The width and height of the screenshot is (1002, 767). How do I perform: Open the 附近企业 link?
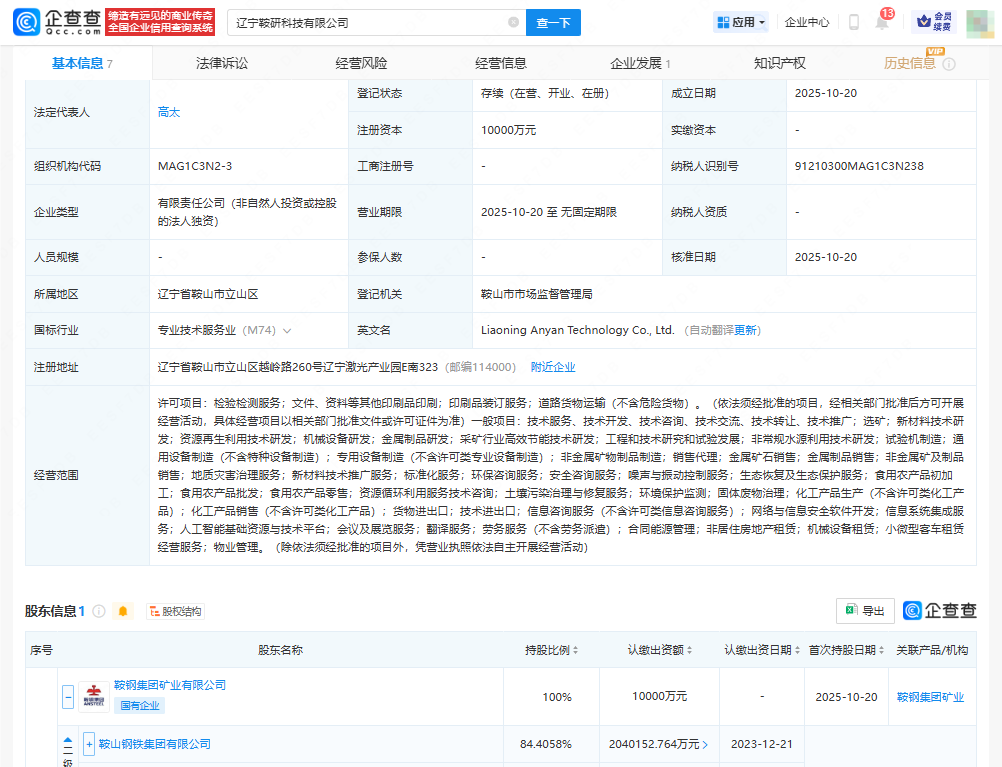(553, 367)
